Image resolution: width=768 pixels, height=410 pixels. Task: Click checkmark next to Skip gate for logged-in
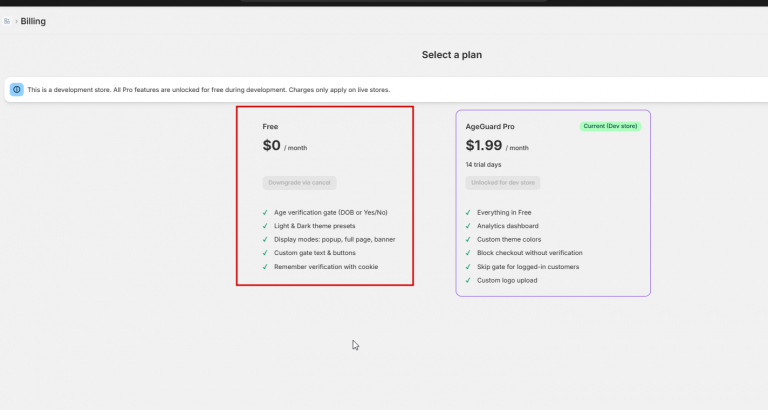pyautogui.click(x=468, y=267)
